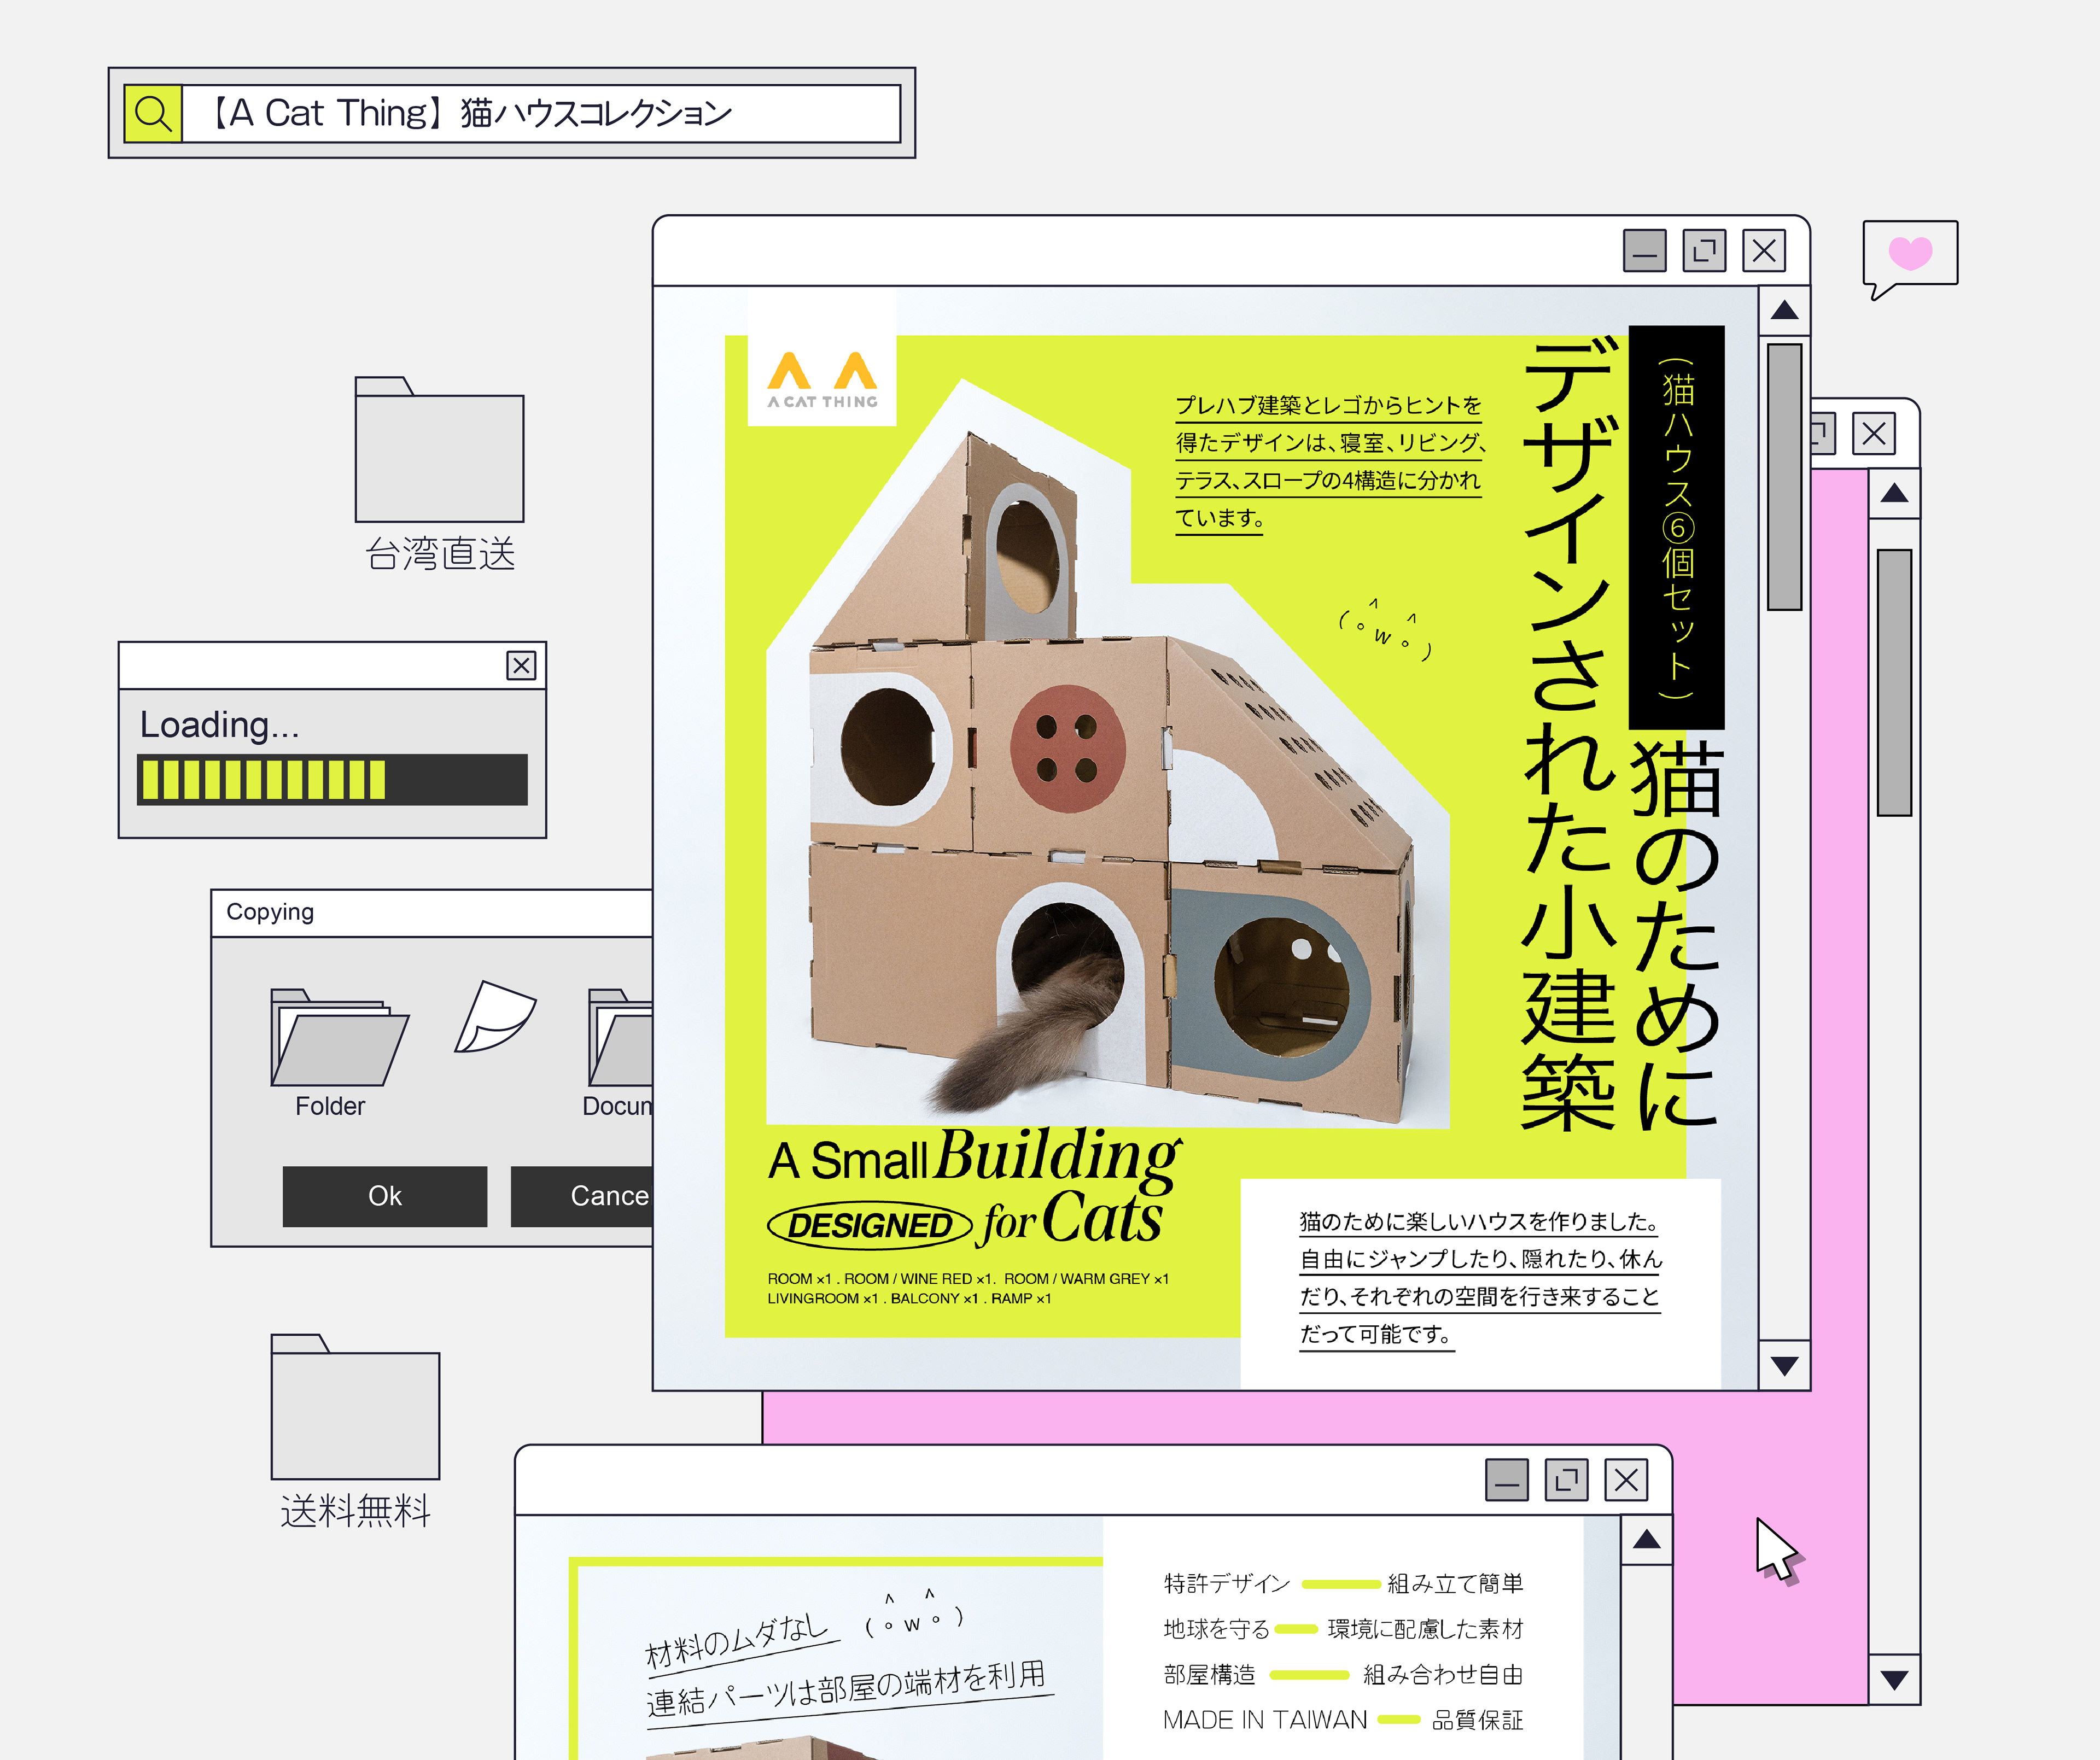Click the search field reading A Cat Thing

(541, 113)
